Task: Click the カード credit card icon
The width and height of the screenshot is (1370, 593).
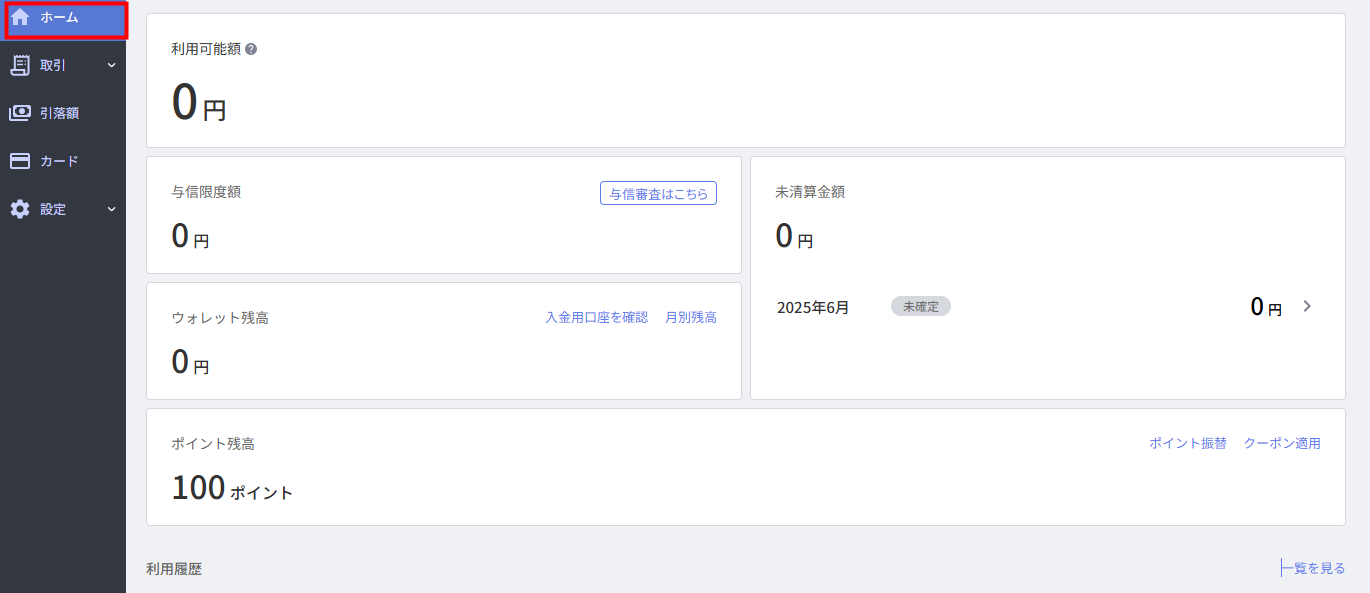Action: [20, 161]
